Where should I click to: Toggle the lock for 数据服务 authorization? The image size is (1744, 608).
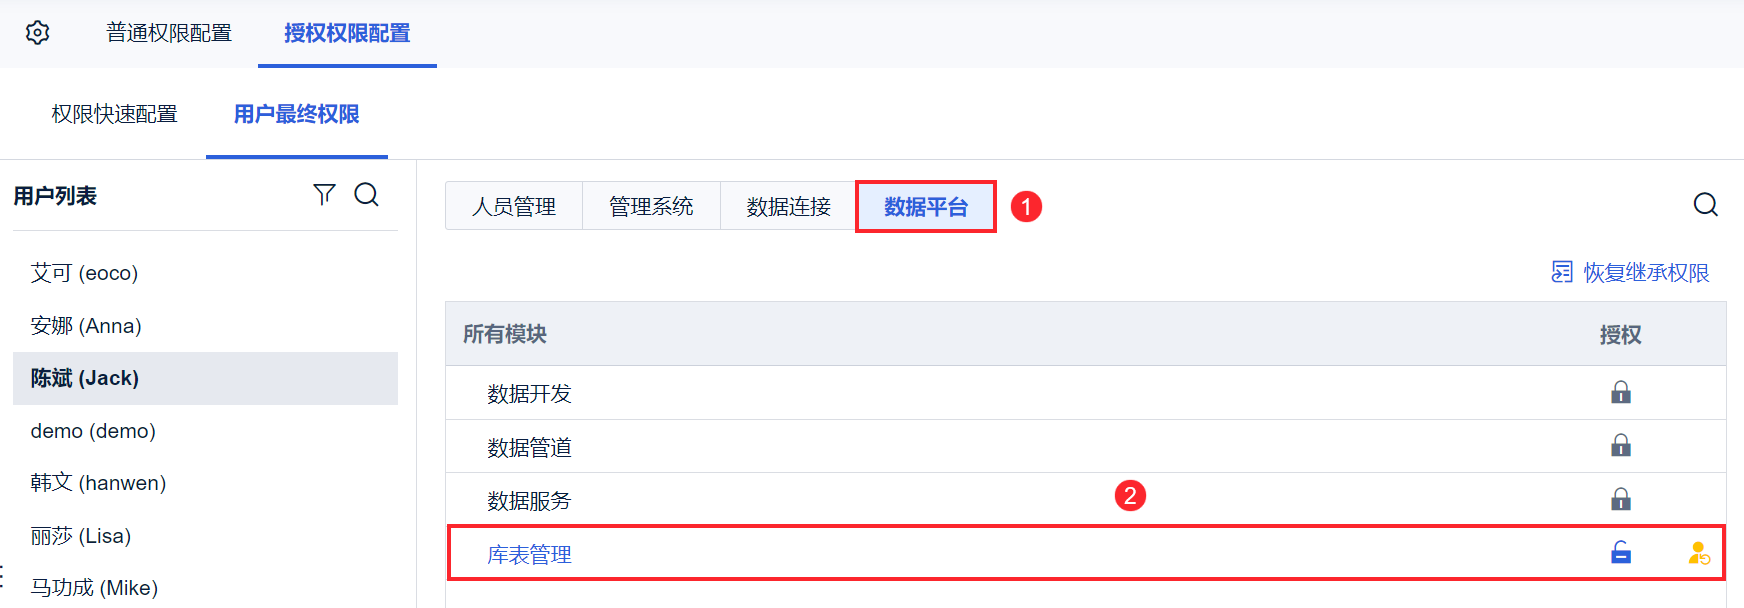pyautogui.click(x=1620, y=499)
